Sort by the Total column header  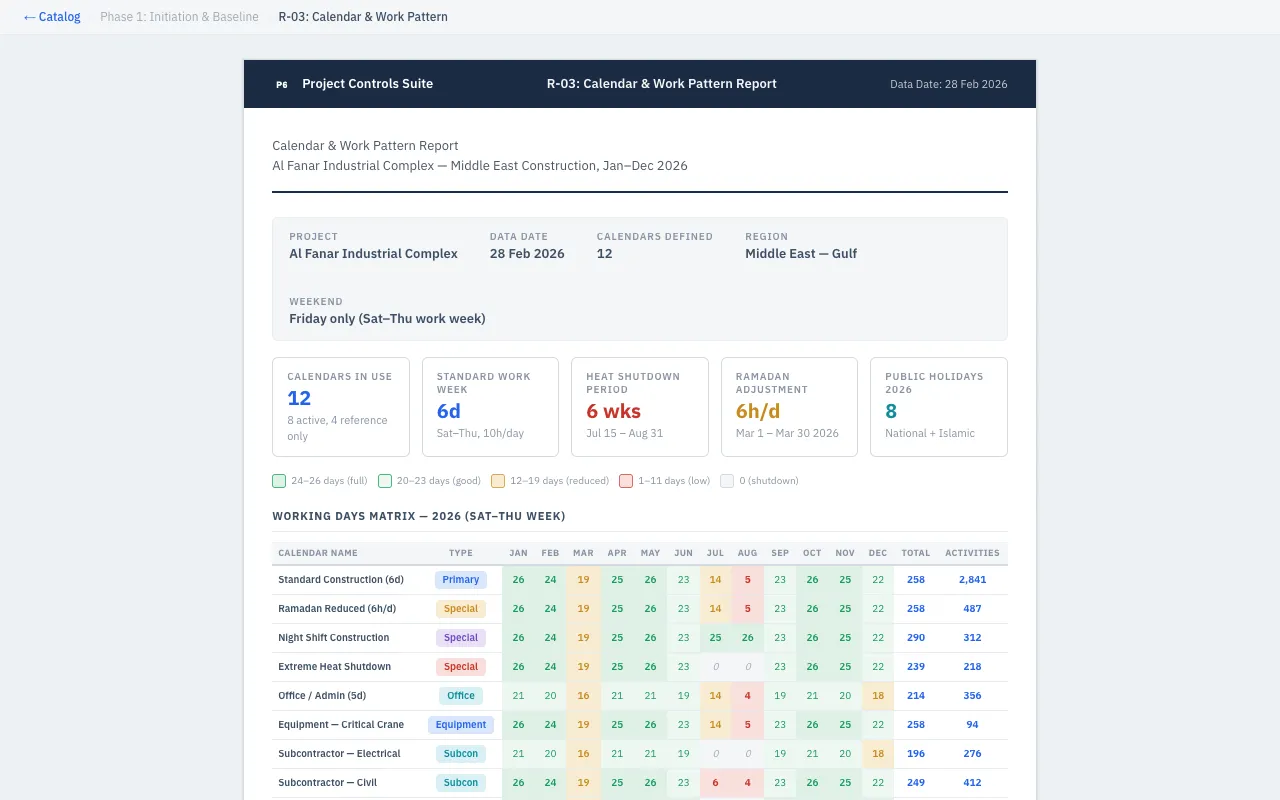[915, 553]
